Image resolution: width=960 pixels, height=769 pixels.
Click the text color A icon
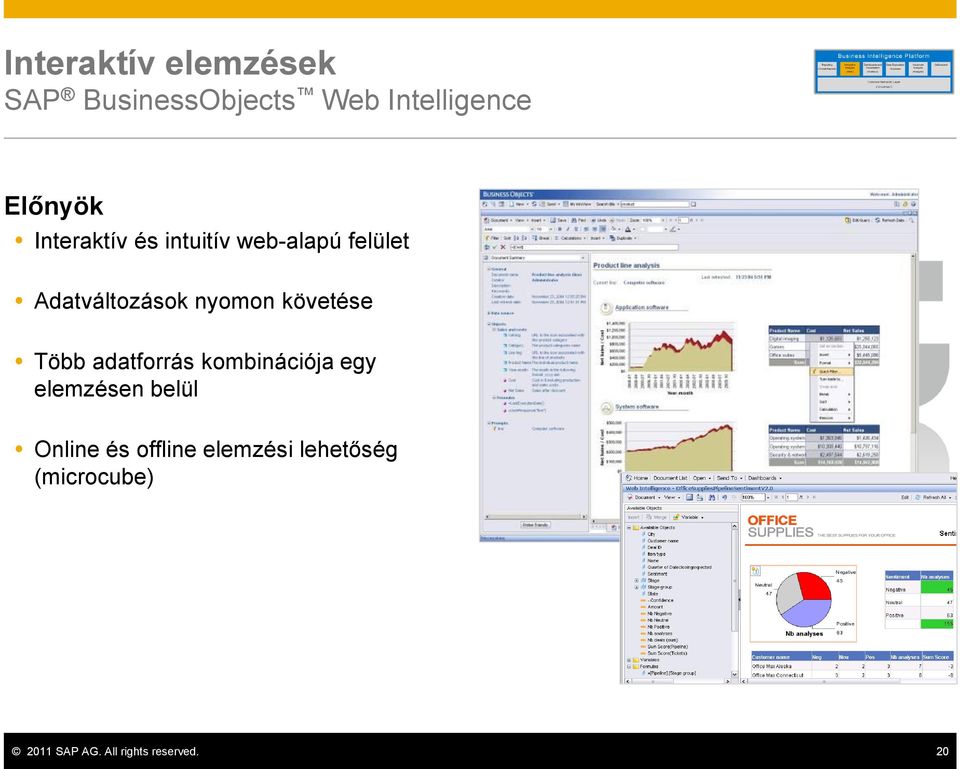point(628,230)
